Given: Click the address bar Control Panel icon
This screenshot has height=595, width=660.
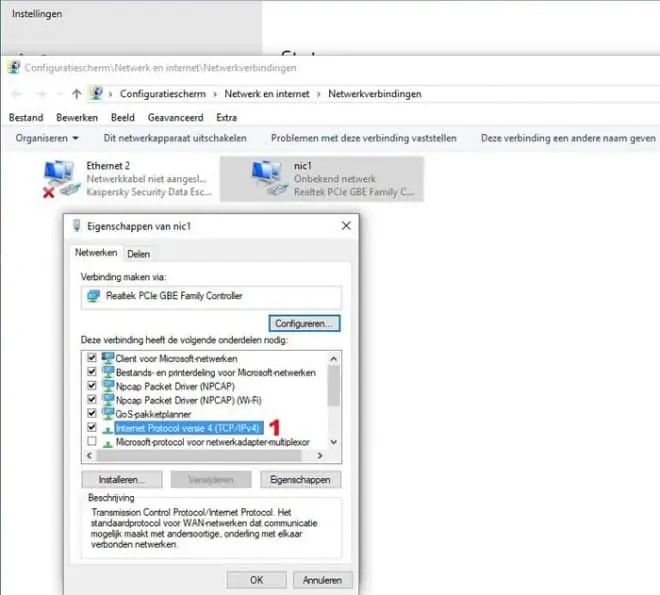Looking at the screenshot, I should click(x=97, y=94).
